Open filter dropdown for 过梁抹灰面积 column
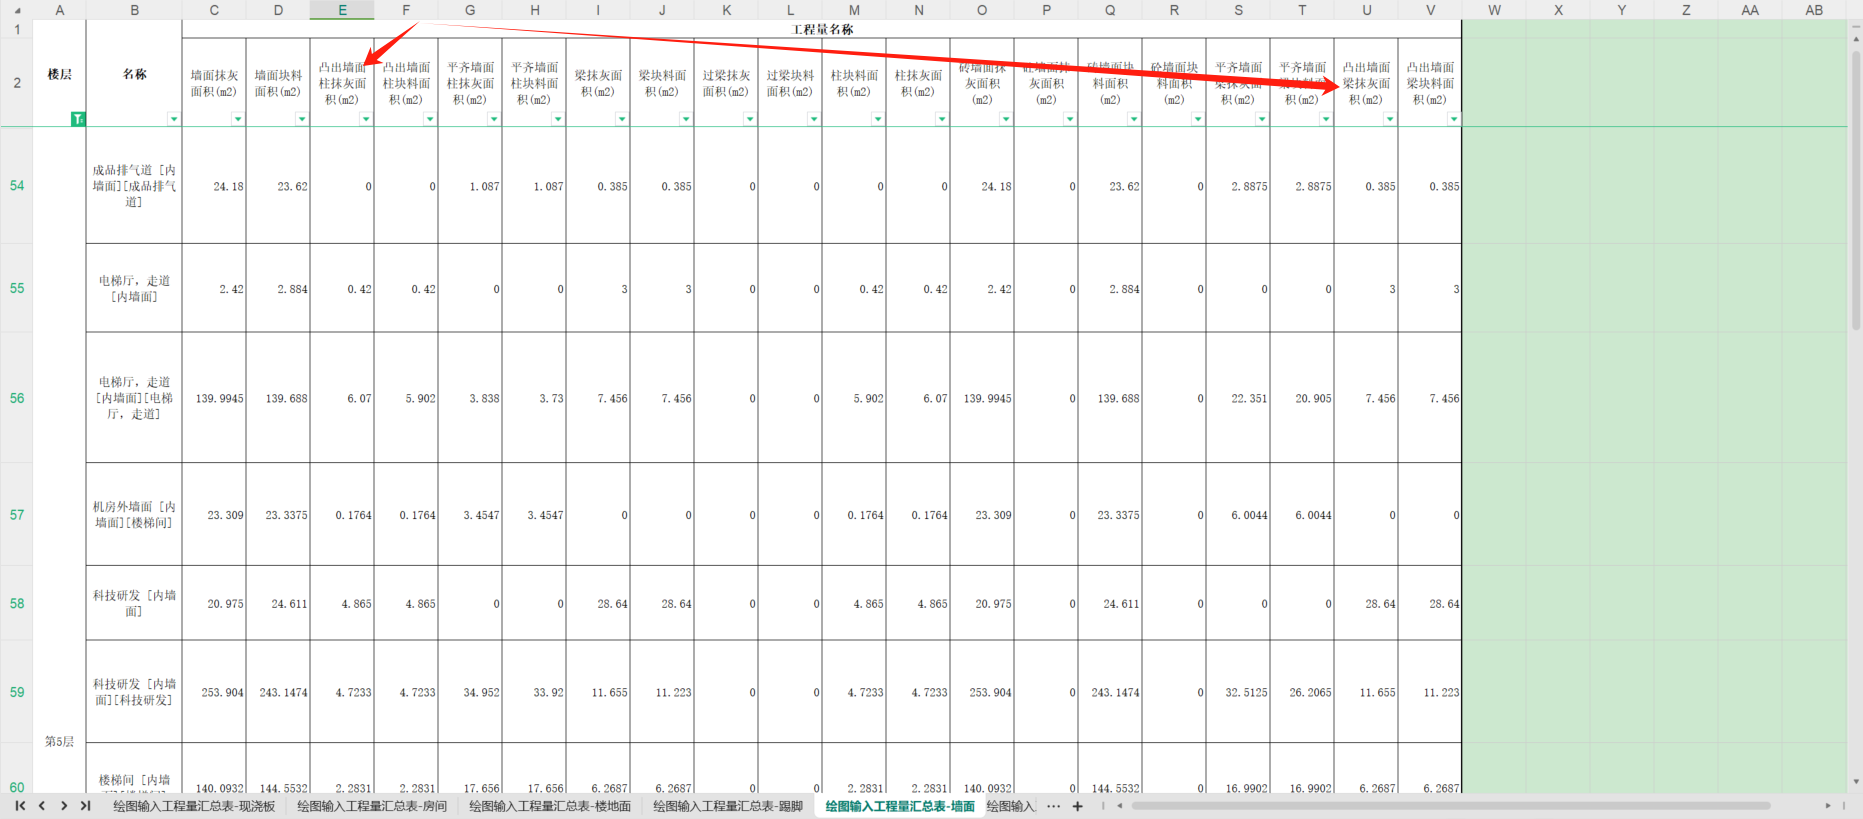 [x=750, y=119]
